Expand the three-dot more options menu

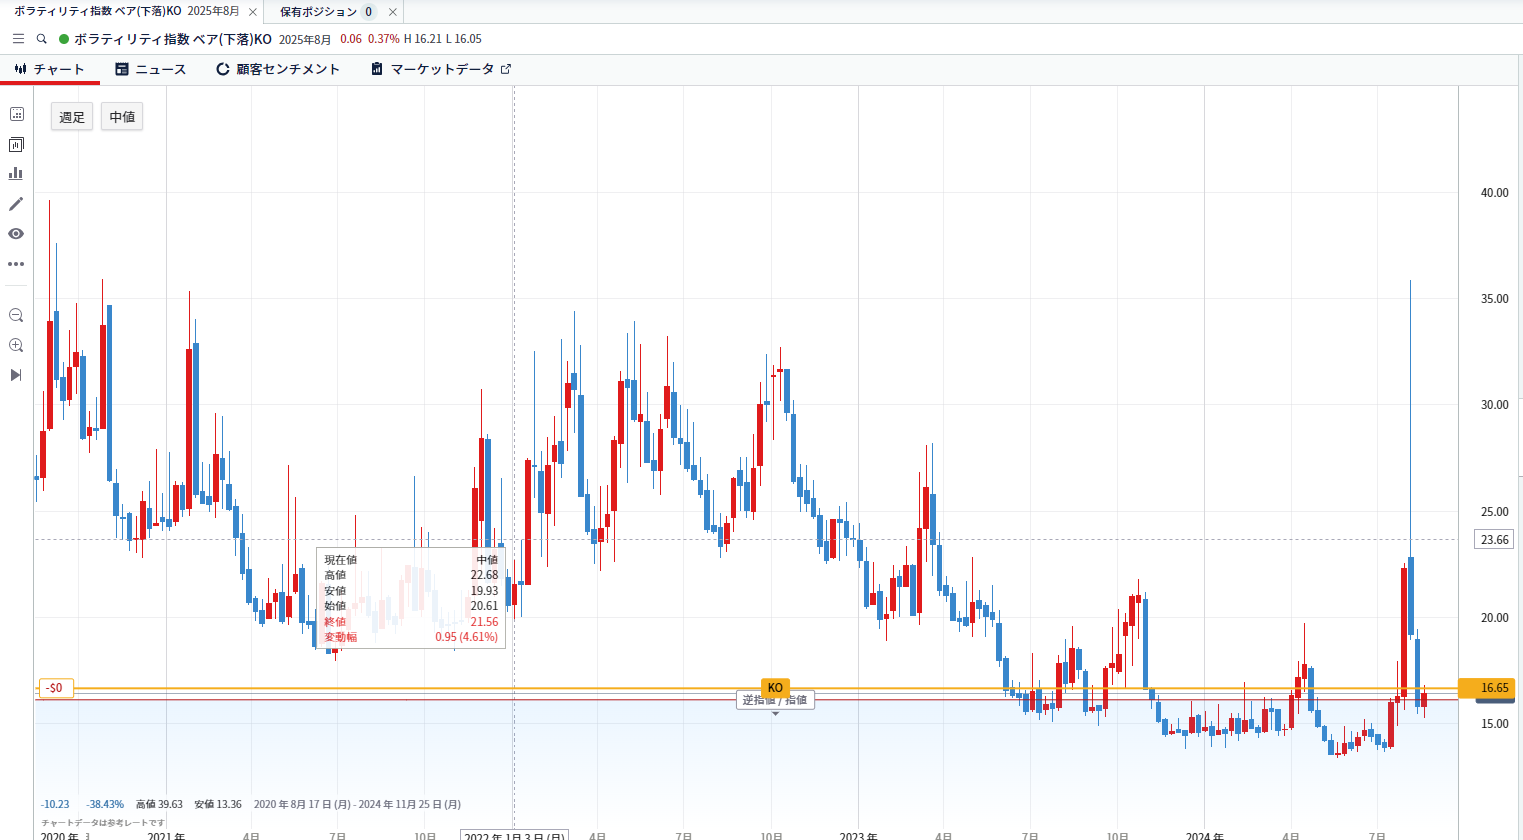16,264
